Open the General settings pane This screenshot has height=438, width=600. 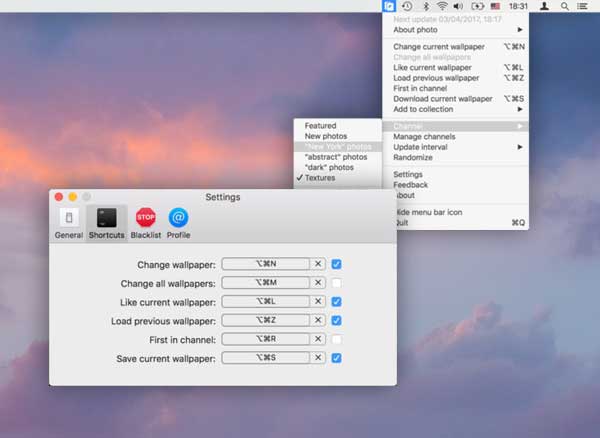point(69,222)
